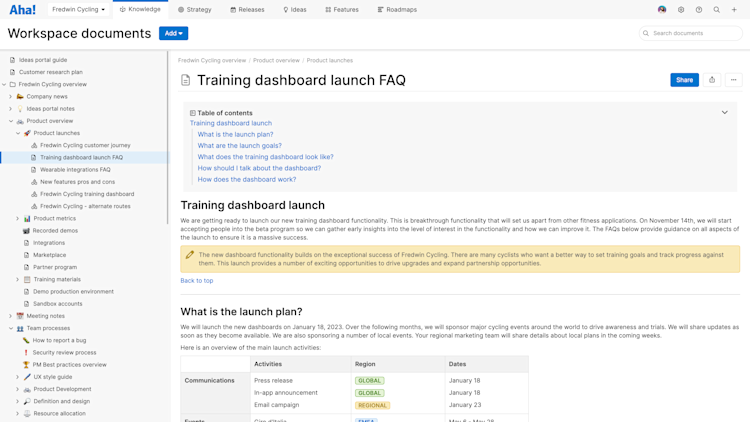Click the Back to top link

[x=197, y=281]
